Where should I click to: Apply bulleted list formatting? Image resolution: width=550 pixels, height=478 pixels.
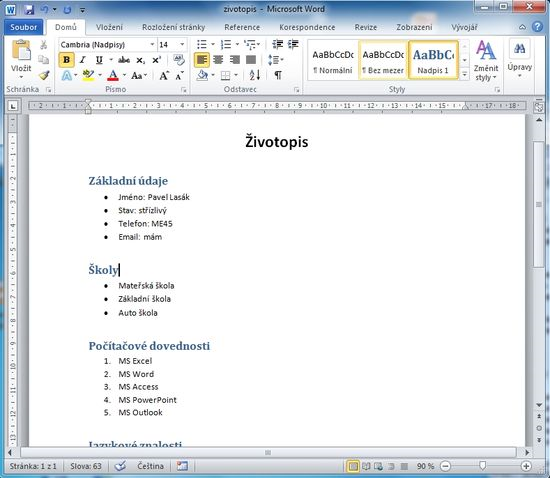coord(202,45)
